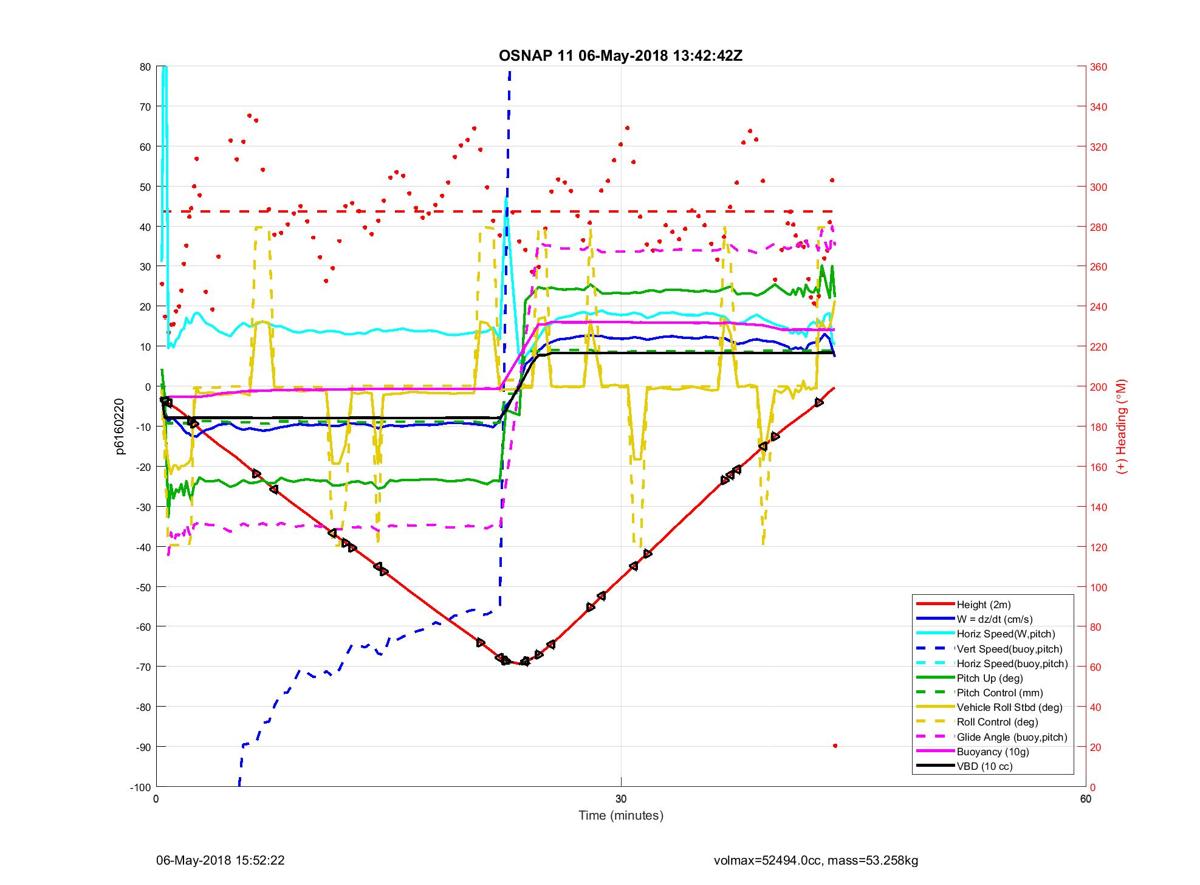
Task: Click the '-90' y-axis tick label
Action: point(142,747)
